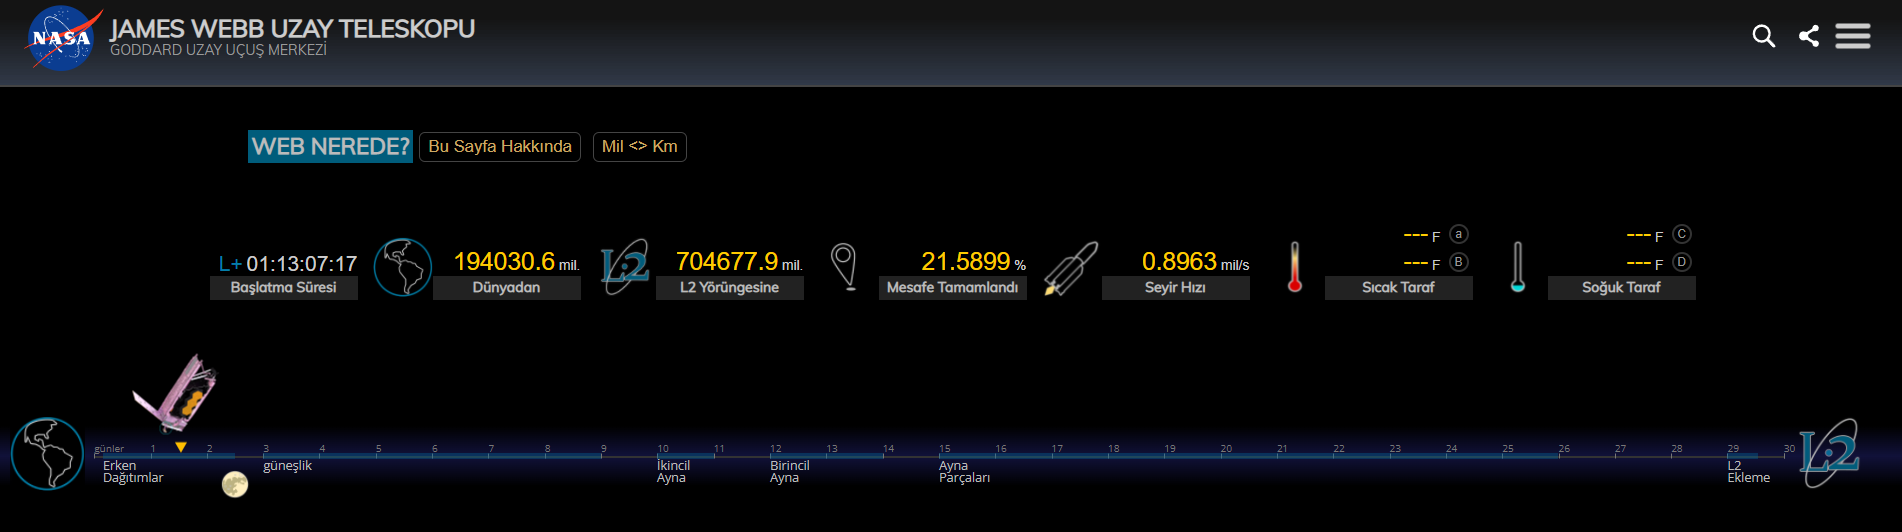Click the Dünyadan label
Screen dimensions: 1902x532
pyautogui.click(x=507, y=288)
